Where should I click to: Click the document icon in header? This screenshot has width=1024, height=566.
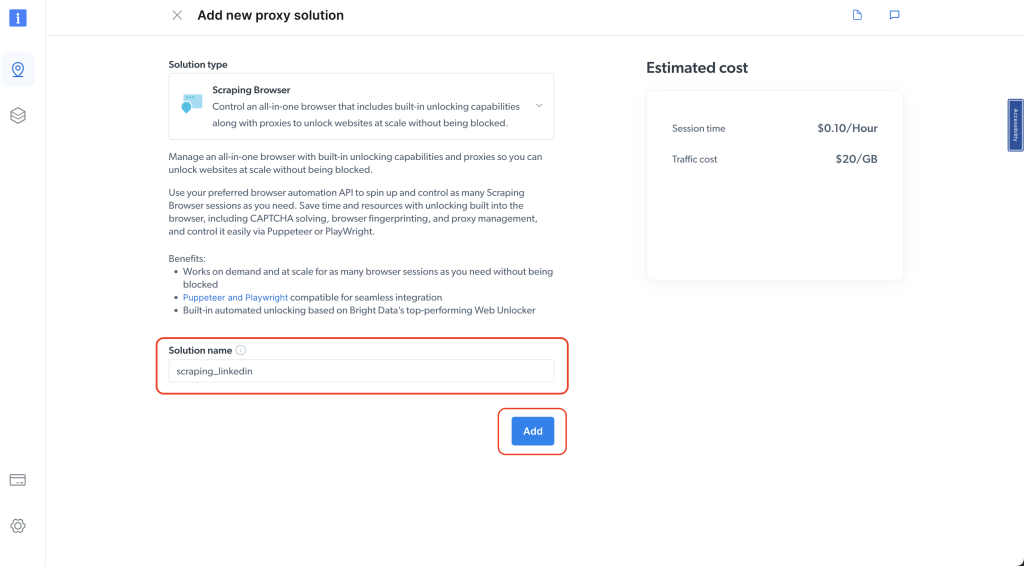(857, 15)
